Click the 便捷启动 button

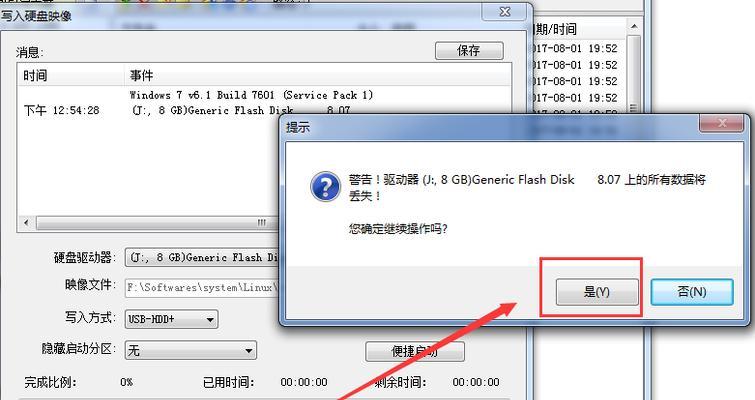[415, 351]
